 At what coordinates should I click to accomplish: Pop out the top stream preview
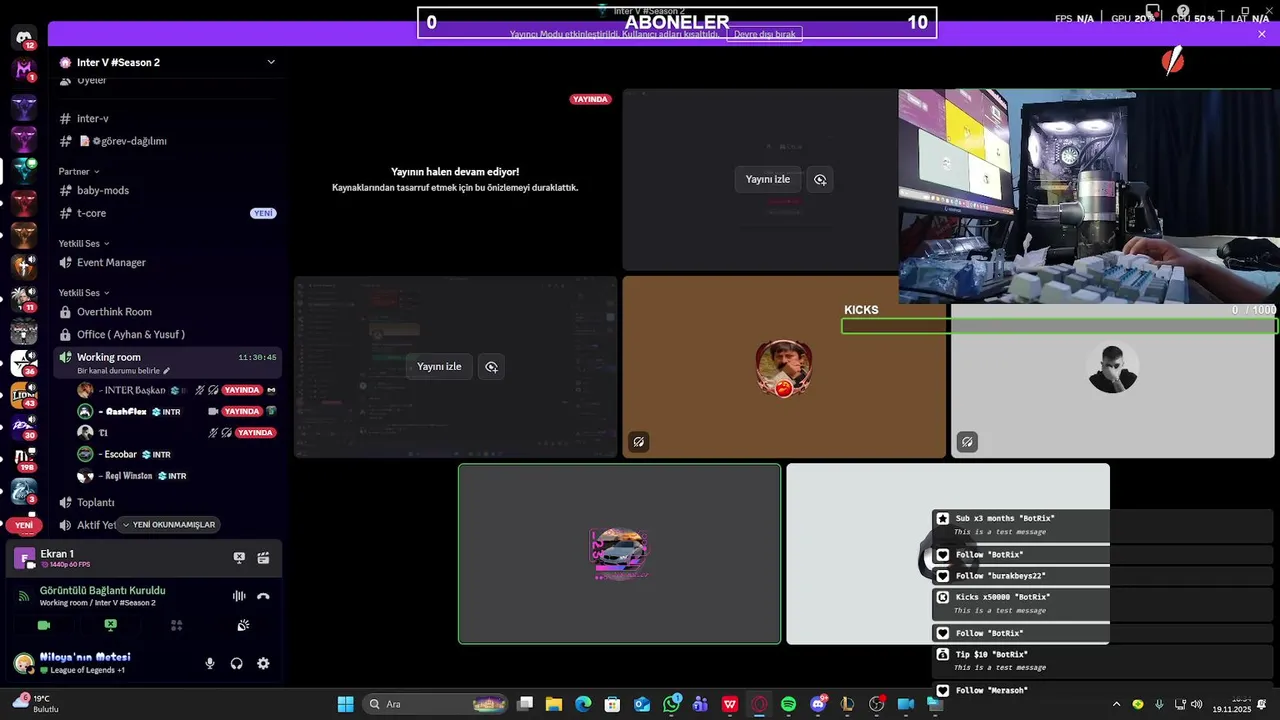tap(820, 180)
